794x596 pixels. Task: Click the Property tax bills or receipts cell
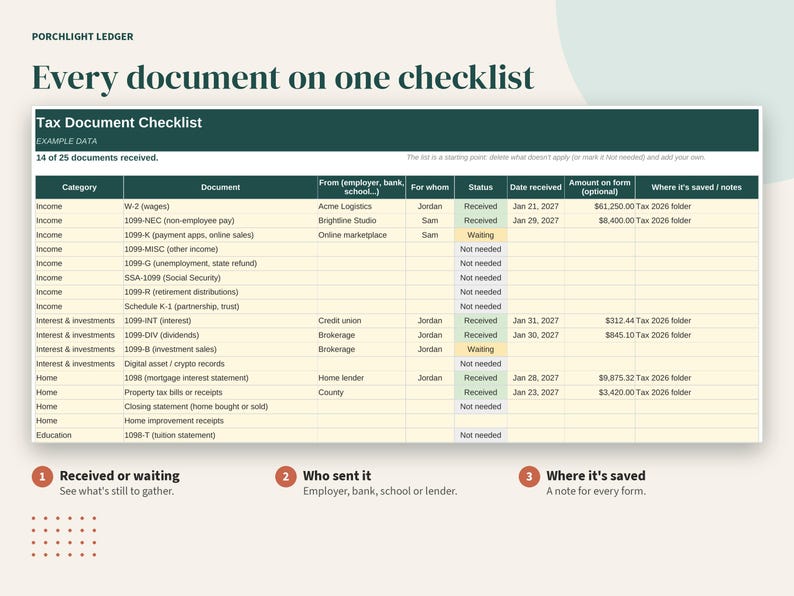pos(220,392)
